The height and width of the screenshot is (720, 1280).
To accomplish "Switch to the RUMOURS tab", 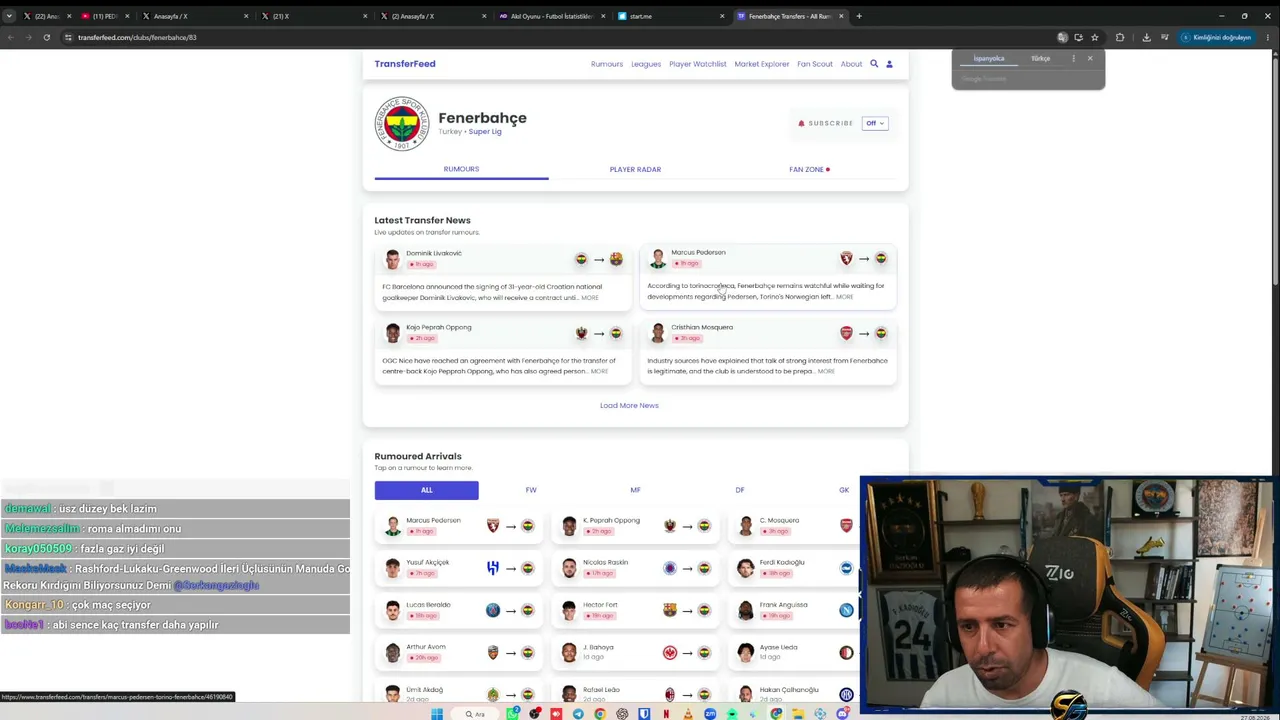I will pos(461,169).
